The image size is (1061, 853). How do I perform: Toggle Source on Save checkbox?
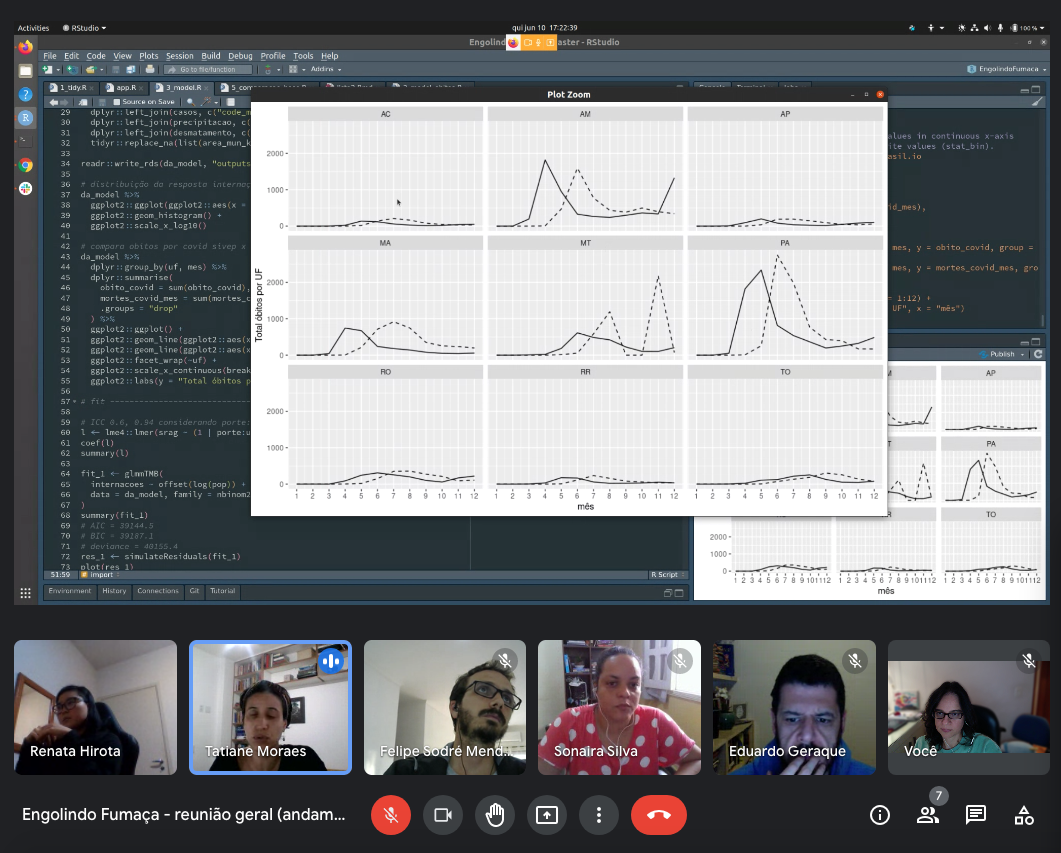click(117, 102)
